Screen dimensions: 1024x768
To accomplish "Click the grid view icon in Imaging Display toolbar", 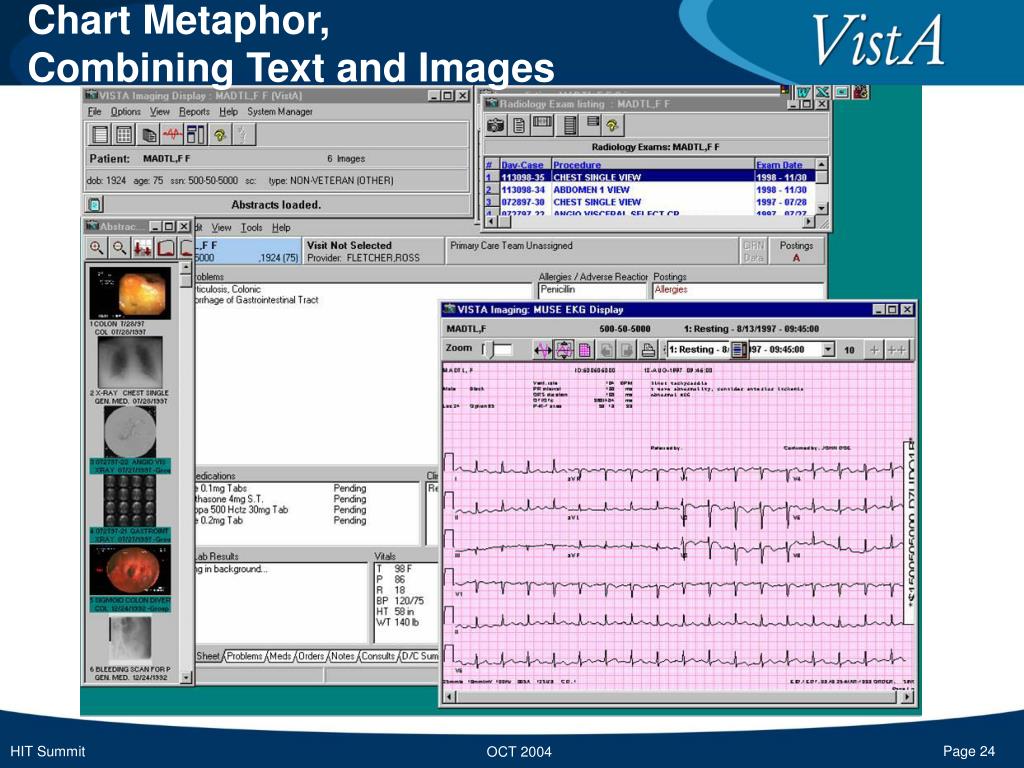I will pyautogui.click(x=124, y=134).
